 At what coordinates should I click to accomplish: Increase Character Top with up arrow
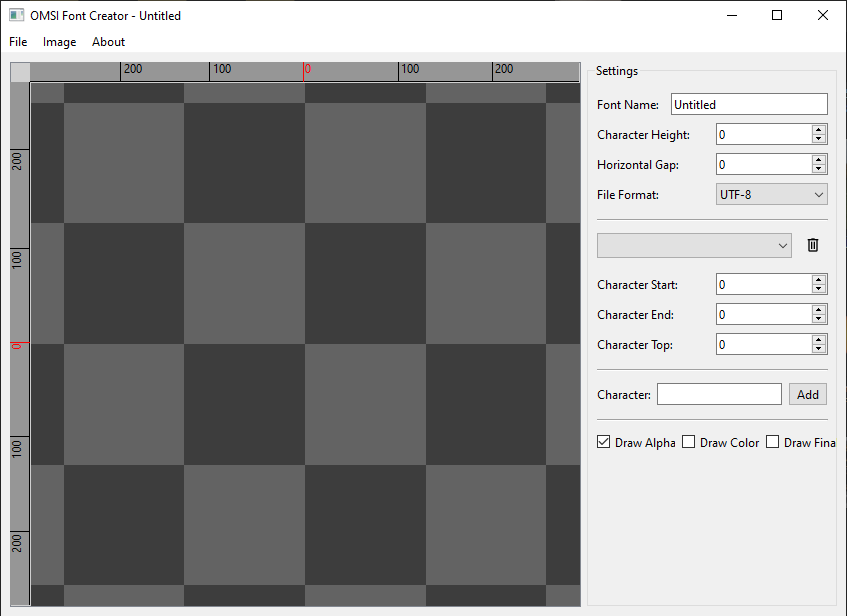pyautogui.click(x=819, y=340)
